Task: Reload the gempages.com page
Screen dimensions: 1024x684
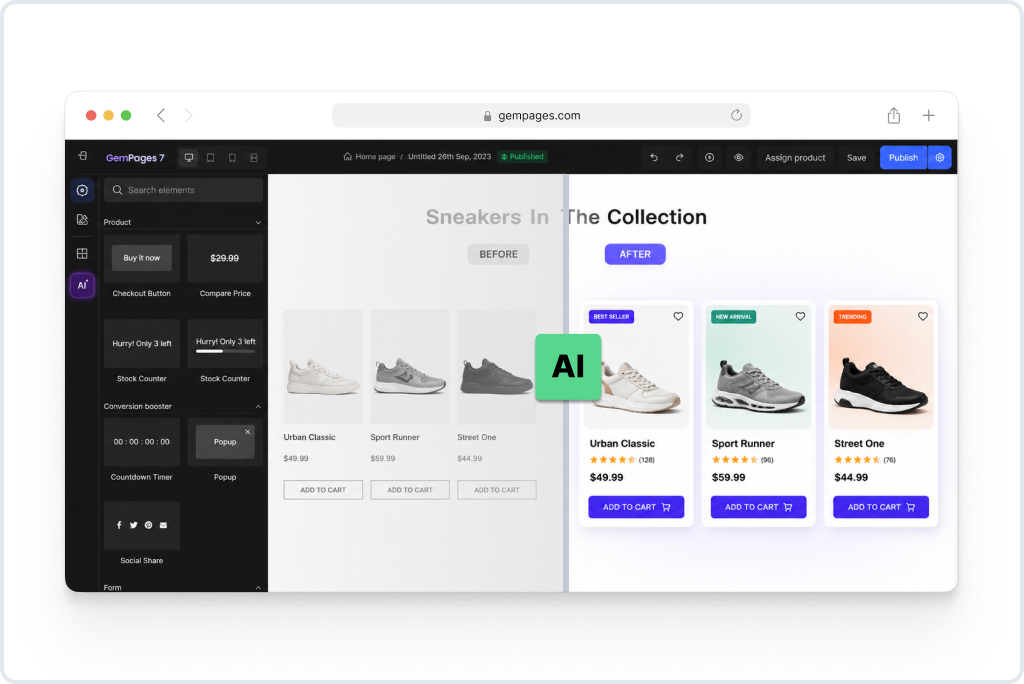Action: [736, 115]
